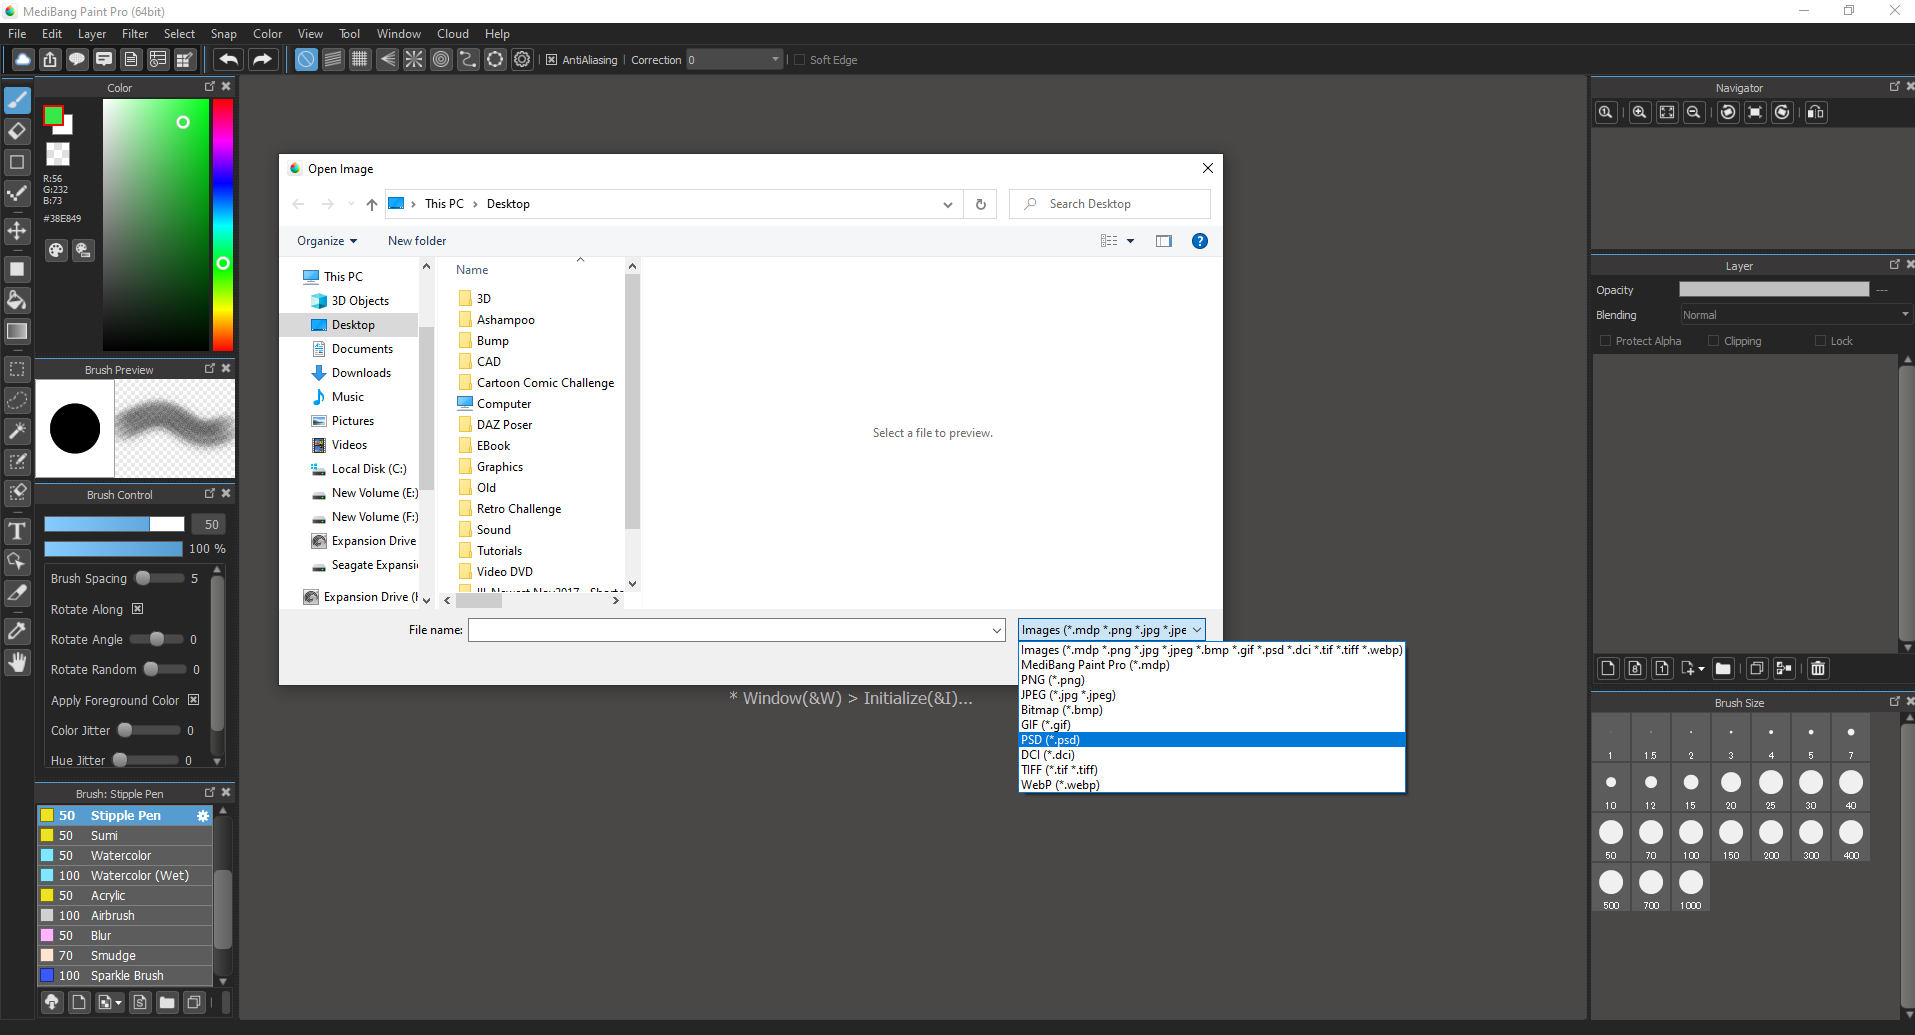Image resolution: width=1915 pixels, height=1035 pixels.
Task: Click the File name input field
Action: (x=730, y=630)
